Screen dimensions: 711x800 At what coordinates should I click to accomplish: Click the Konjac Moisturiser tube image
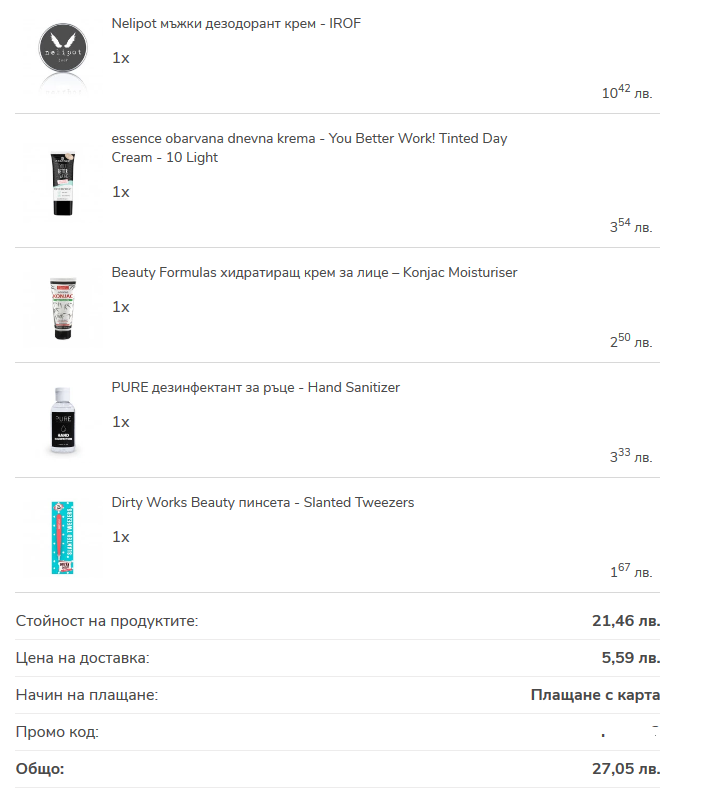[x=64, y=305]
